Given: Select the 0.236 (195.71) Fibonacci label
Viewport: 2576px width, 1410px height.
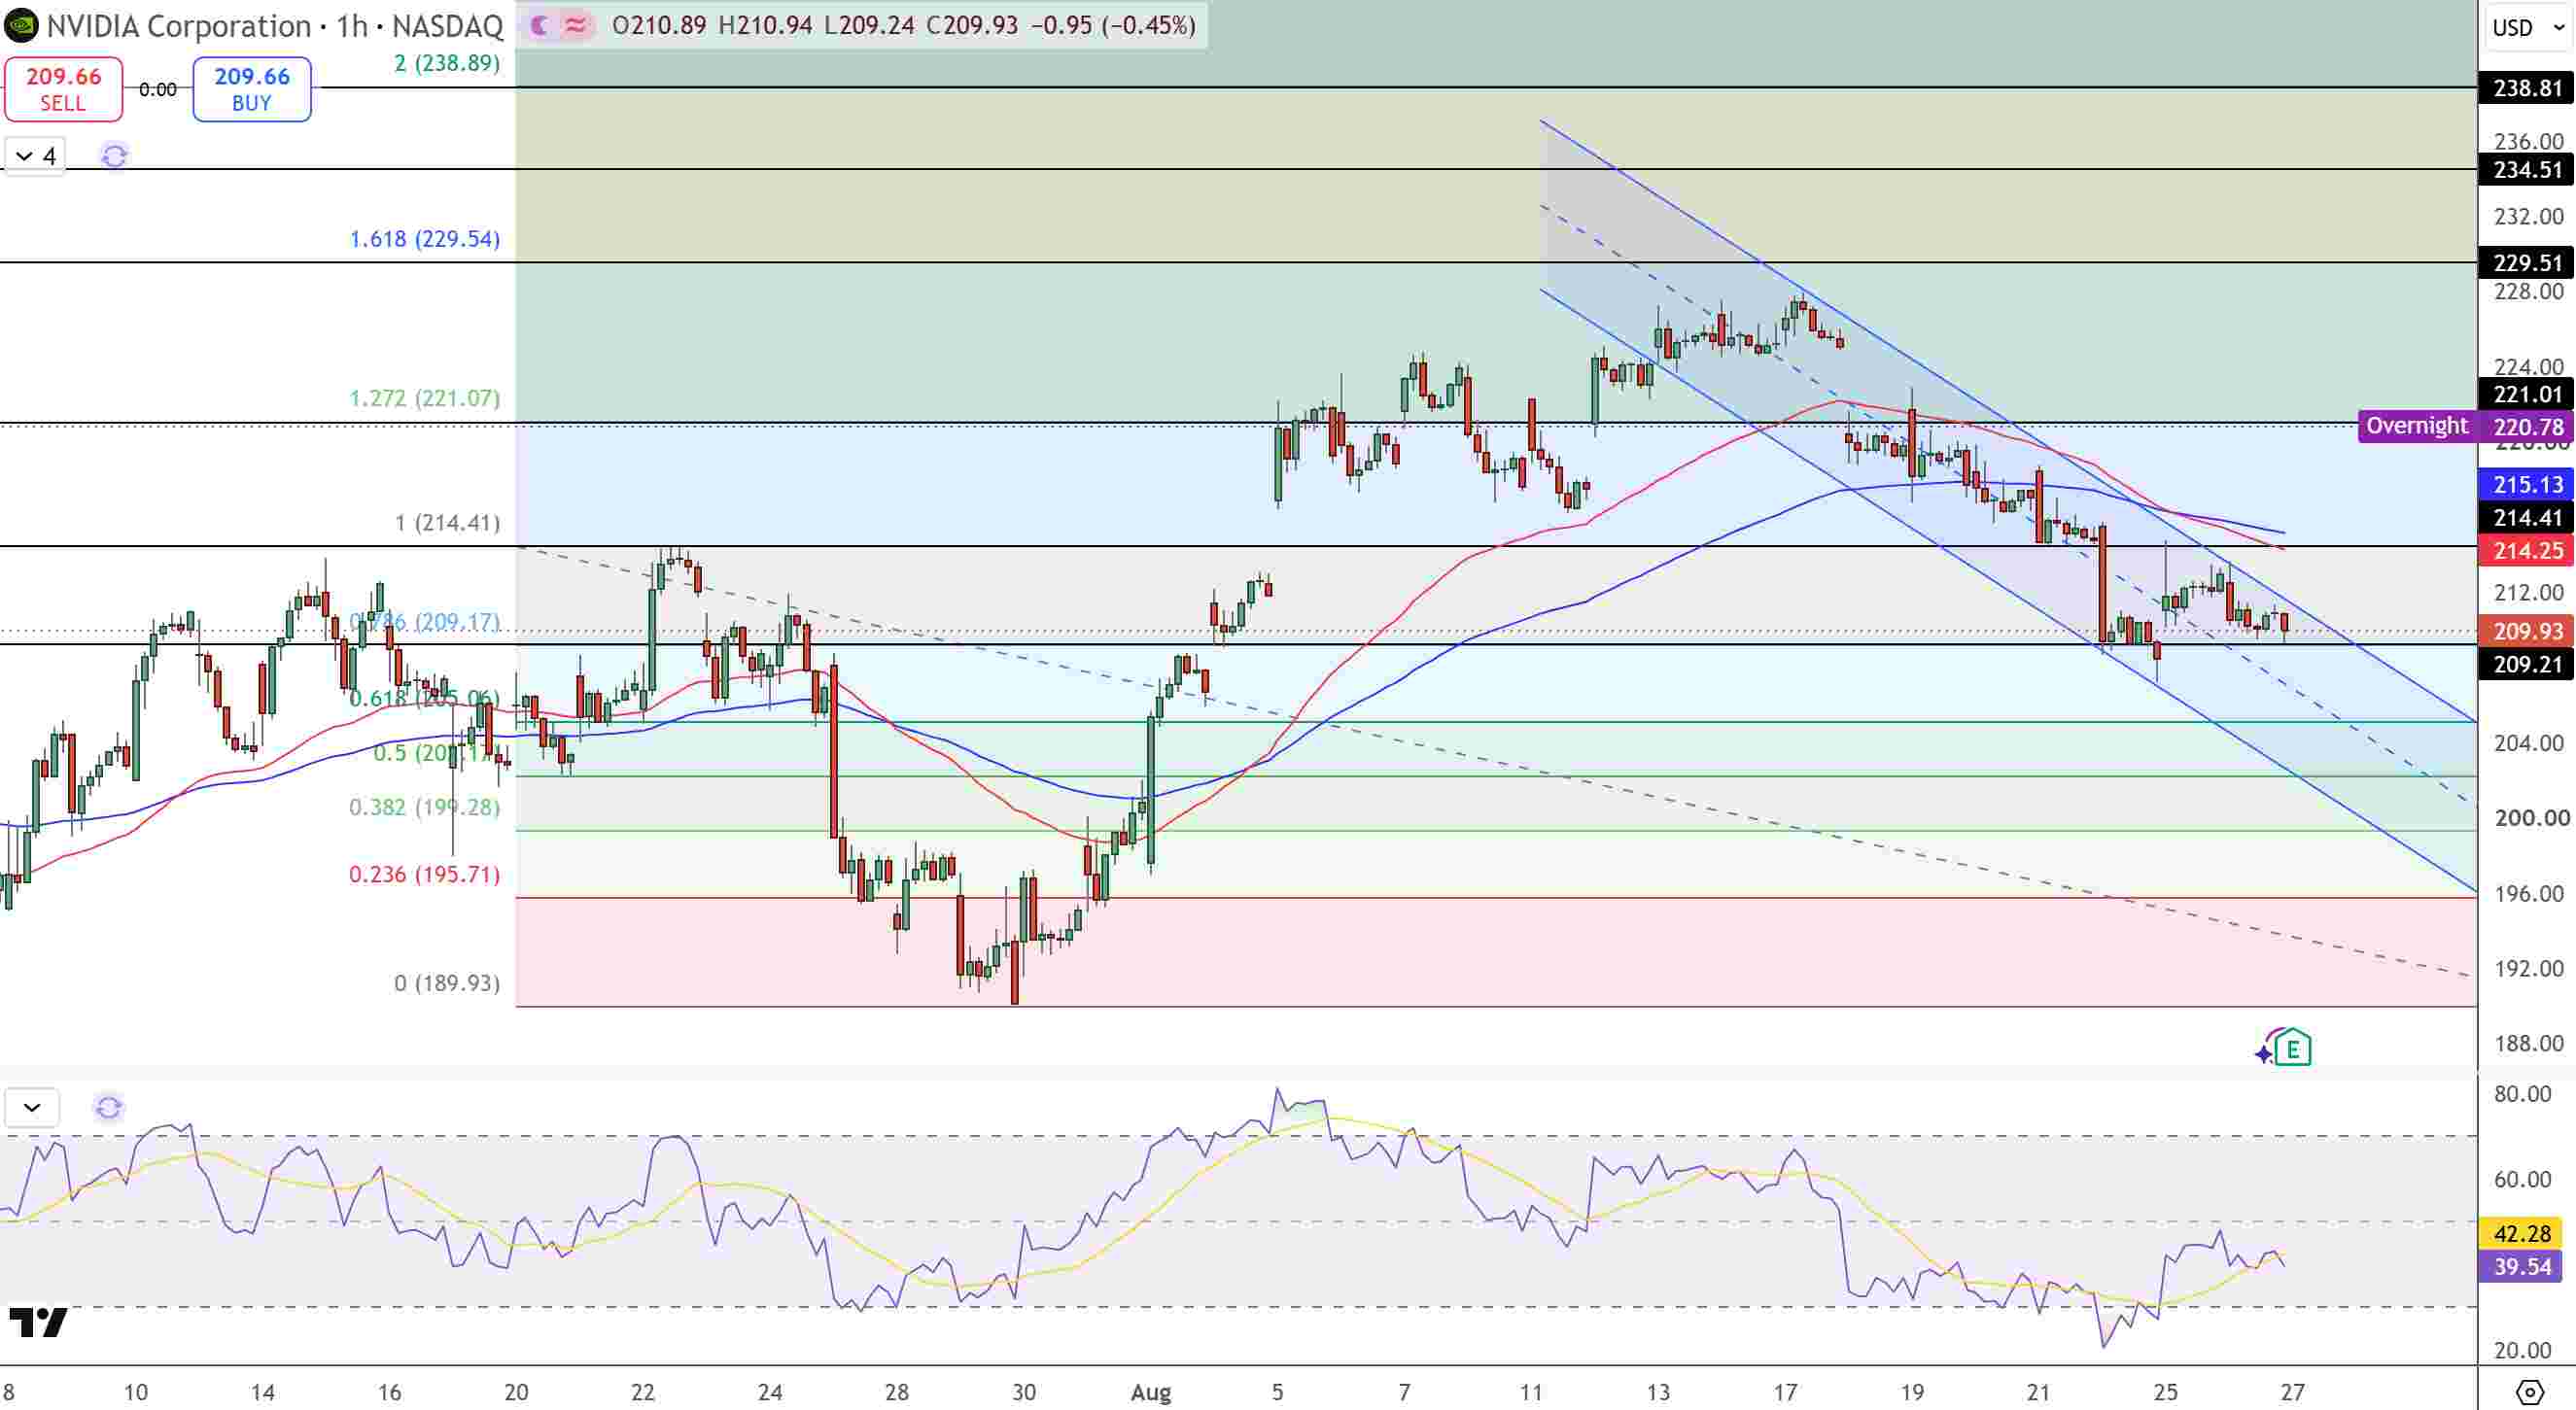Looking at the screenshot, I should tap(425, 874).
